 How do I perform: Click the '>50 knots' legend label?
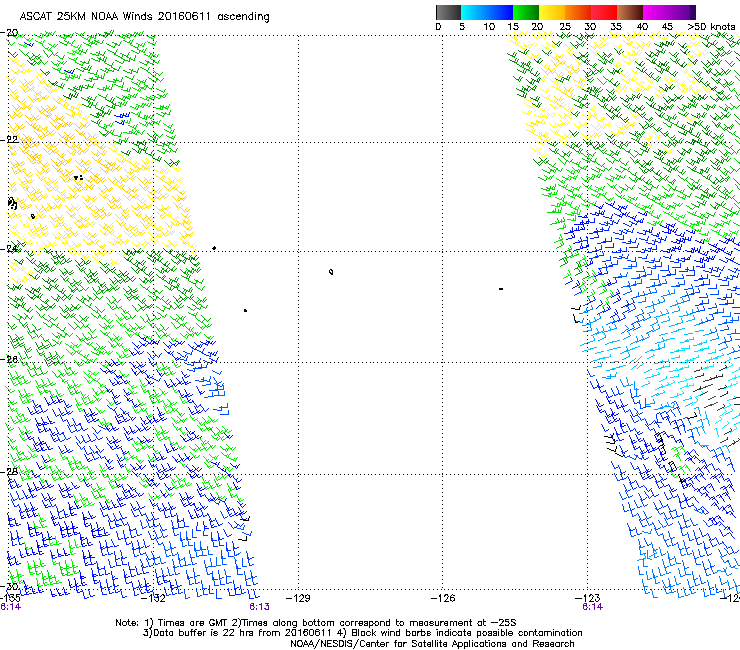(x=711, y=27)
